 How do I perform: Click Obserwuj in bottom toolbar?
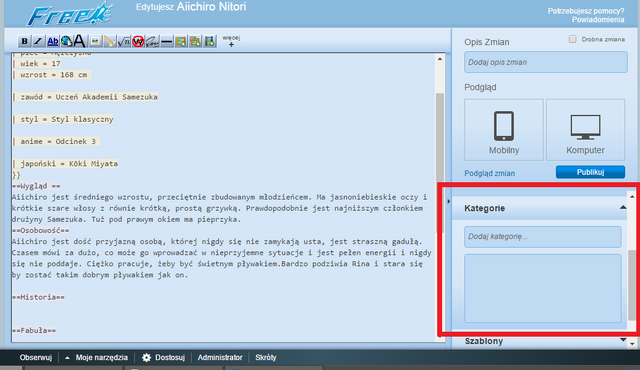36,357
